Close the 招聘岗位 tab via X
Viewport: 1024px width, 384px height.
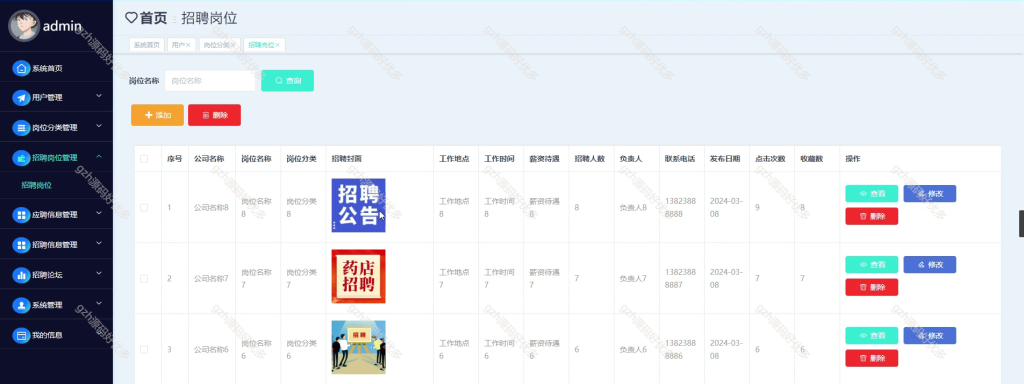[x=278, y=45]
